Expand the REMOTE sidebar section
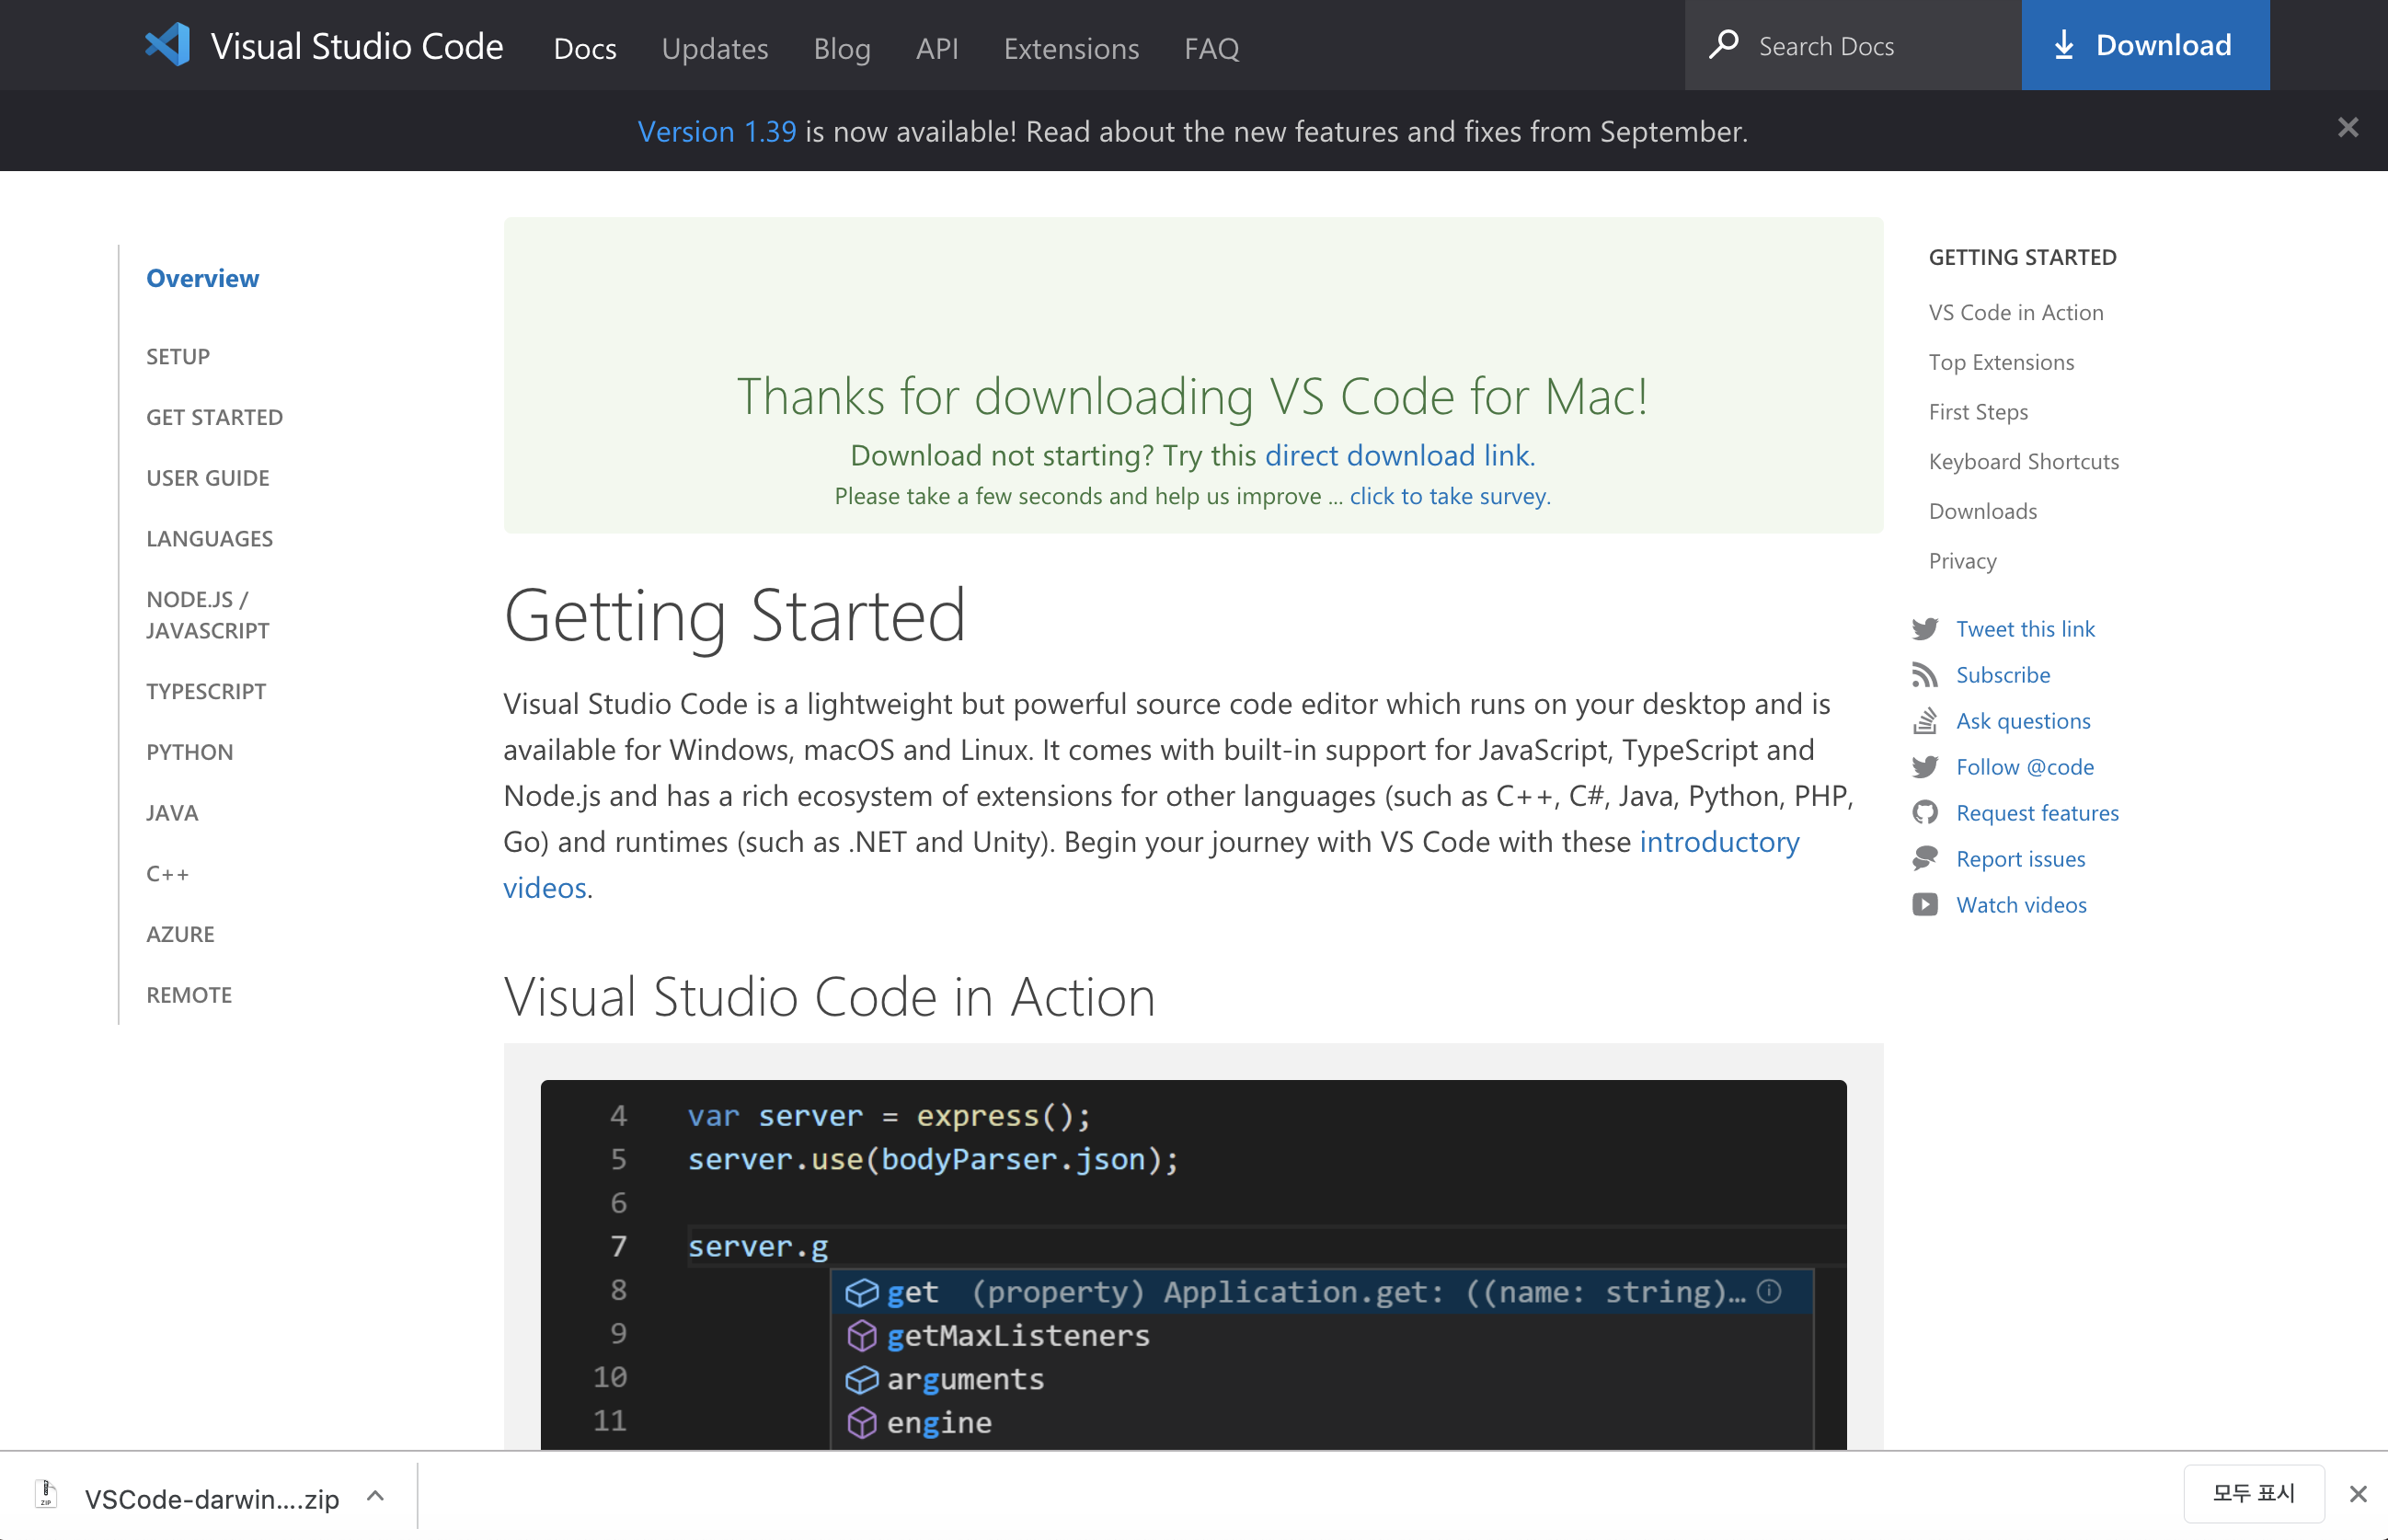This screenshot has height=1540, width=2388. [x=189, y=994]
